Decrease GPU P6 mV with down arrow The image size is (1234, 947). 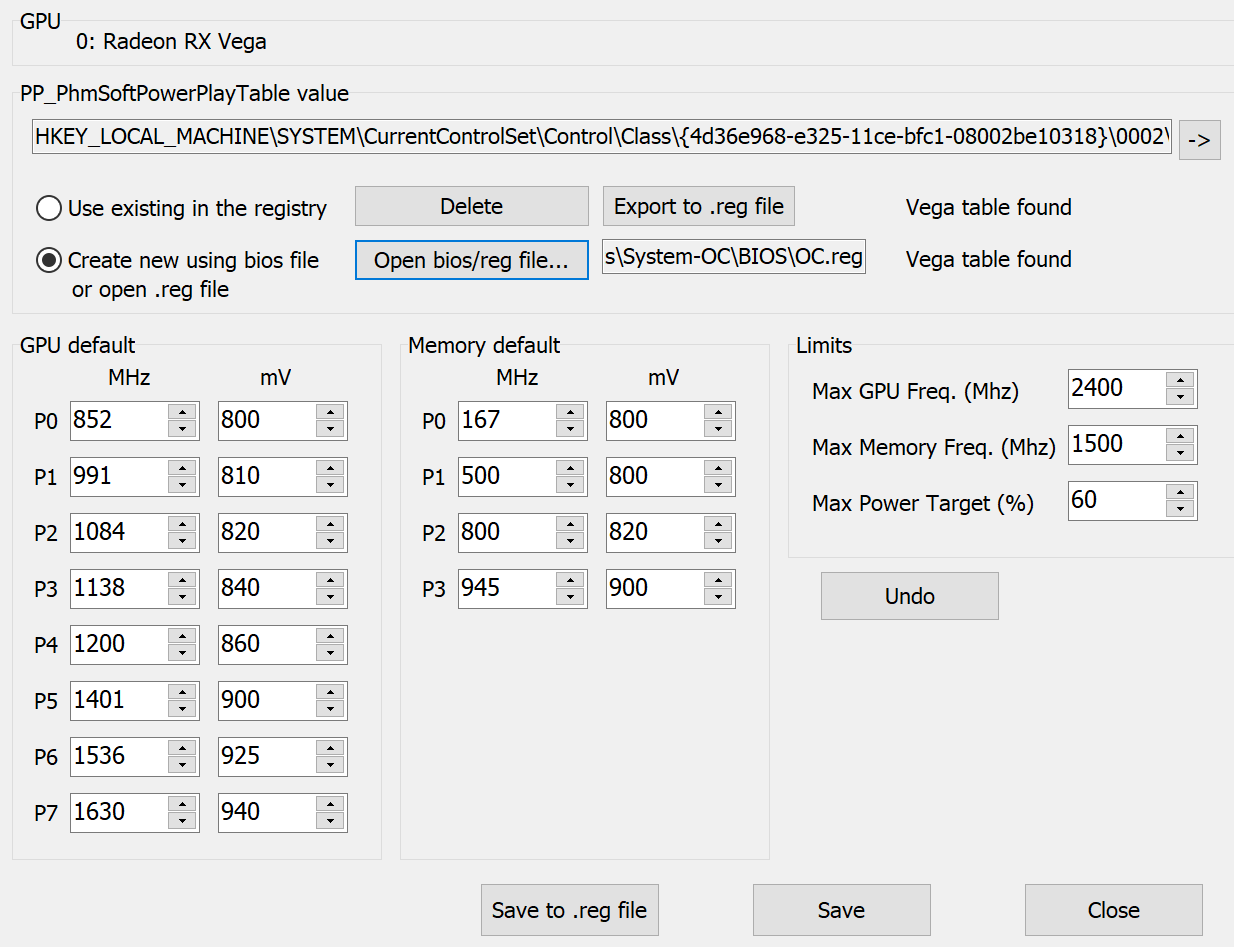click(330, 766)
